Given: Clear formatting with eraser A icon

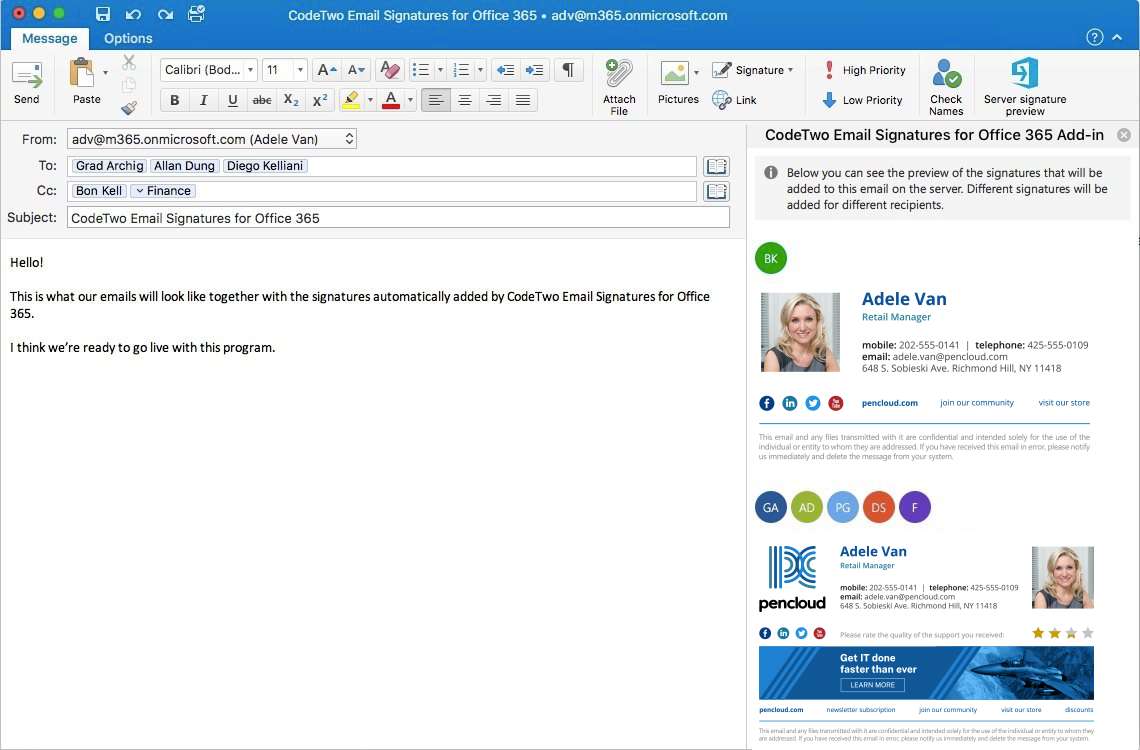Looking at the screenshot, I should (390, 70).
